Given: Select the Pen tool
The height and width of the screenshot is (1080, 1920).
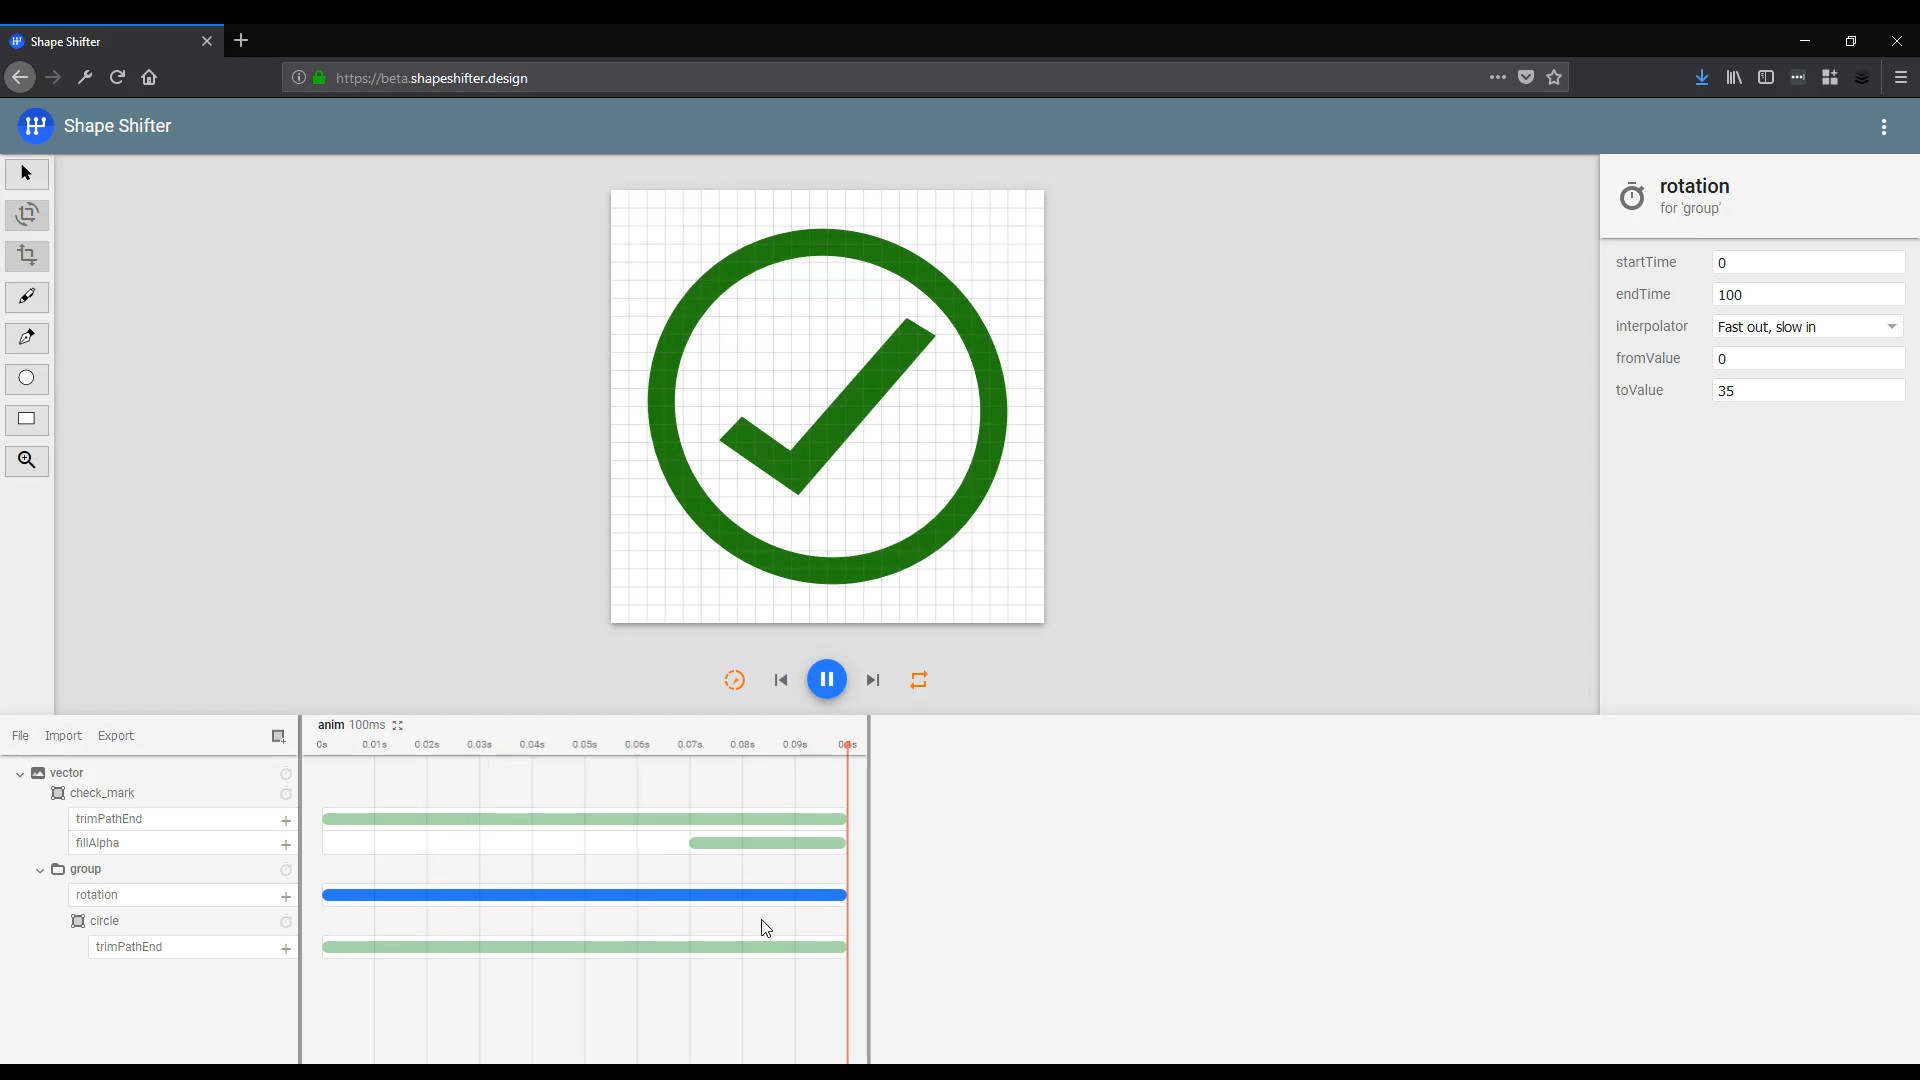Looking at the screenshot, I should [x=26, y=338].
